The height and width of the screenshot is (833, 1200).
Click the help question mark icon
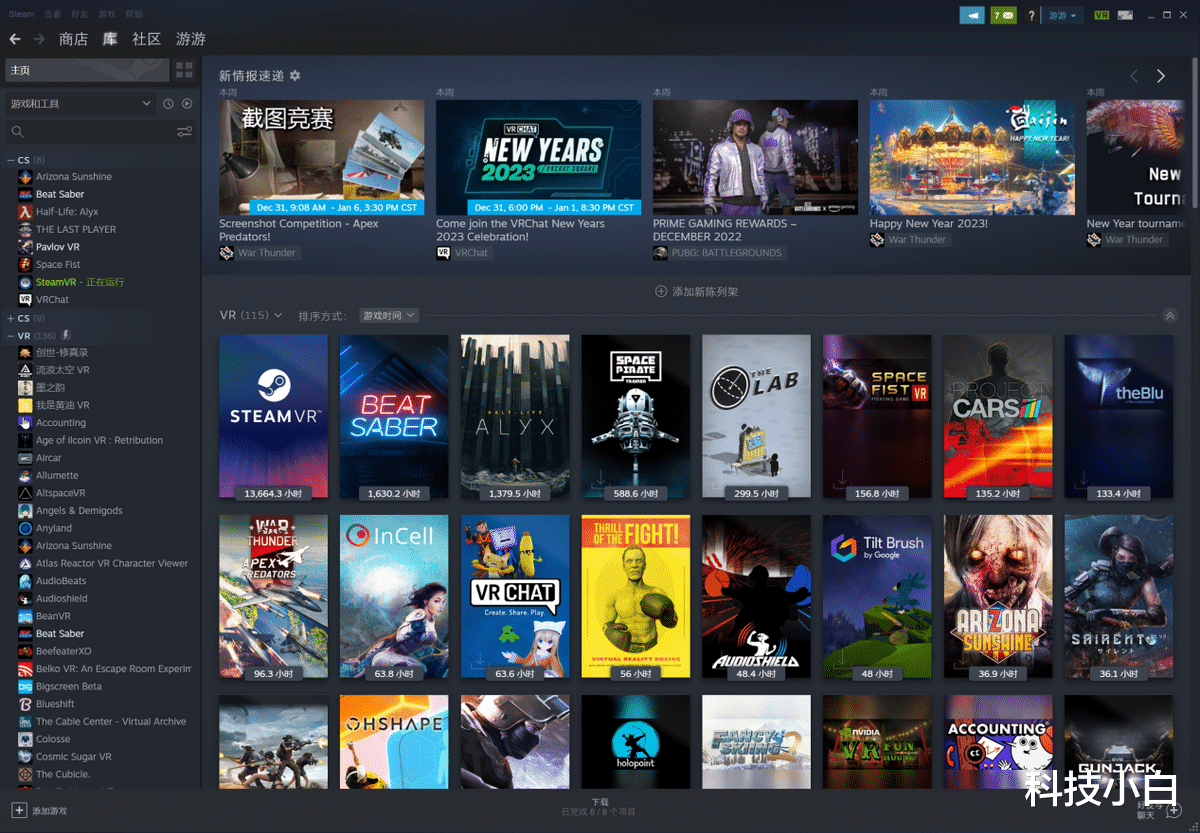pyautogui.click(x=1030, y=15)
